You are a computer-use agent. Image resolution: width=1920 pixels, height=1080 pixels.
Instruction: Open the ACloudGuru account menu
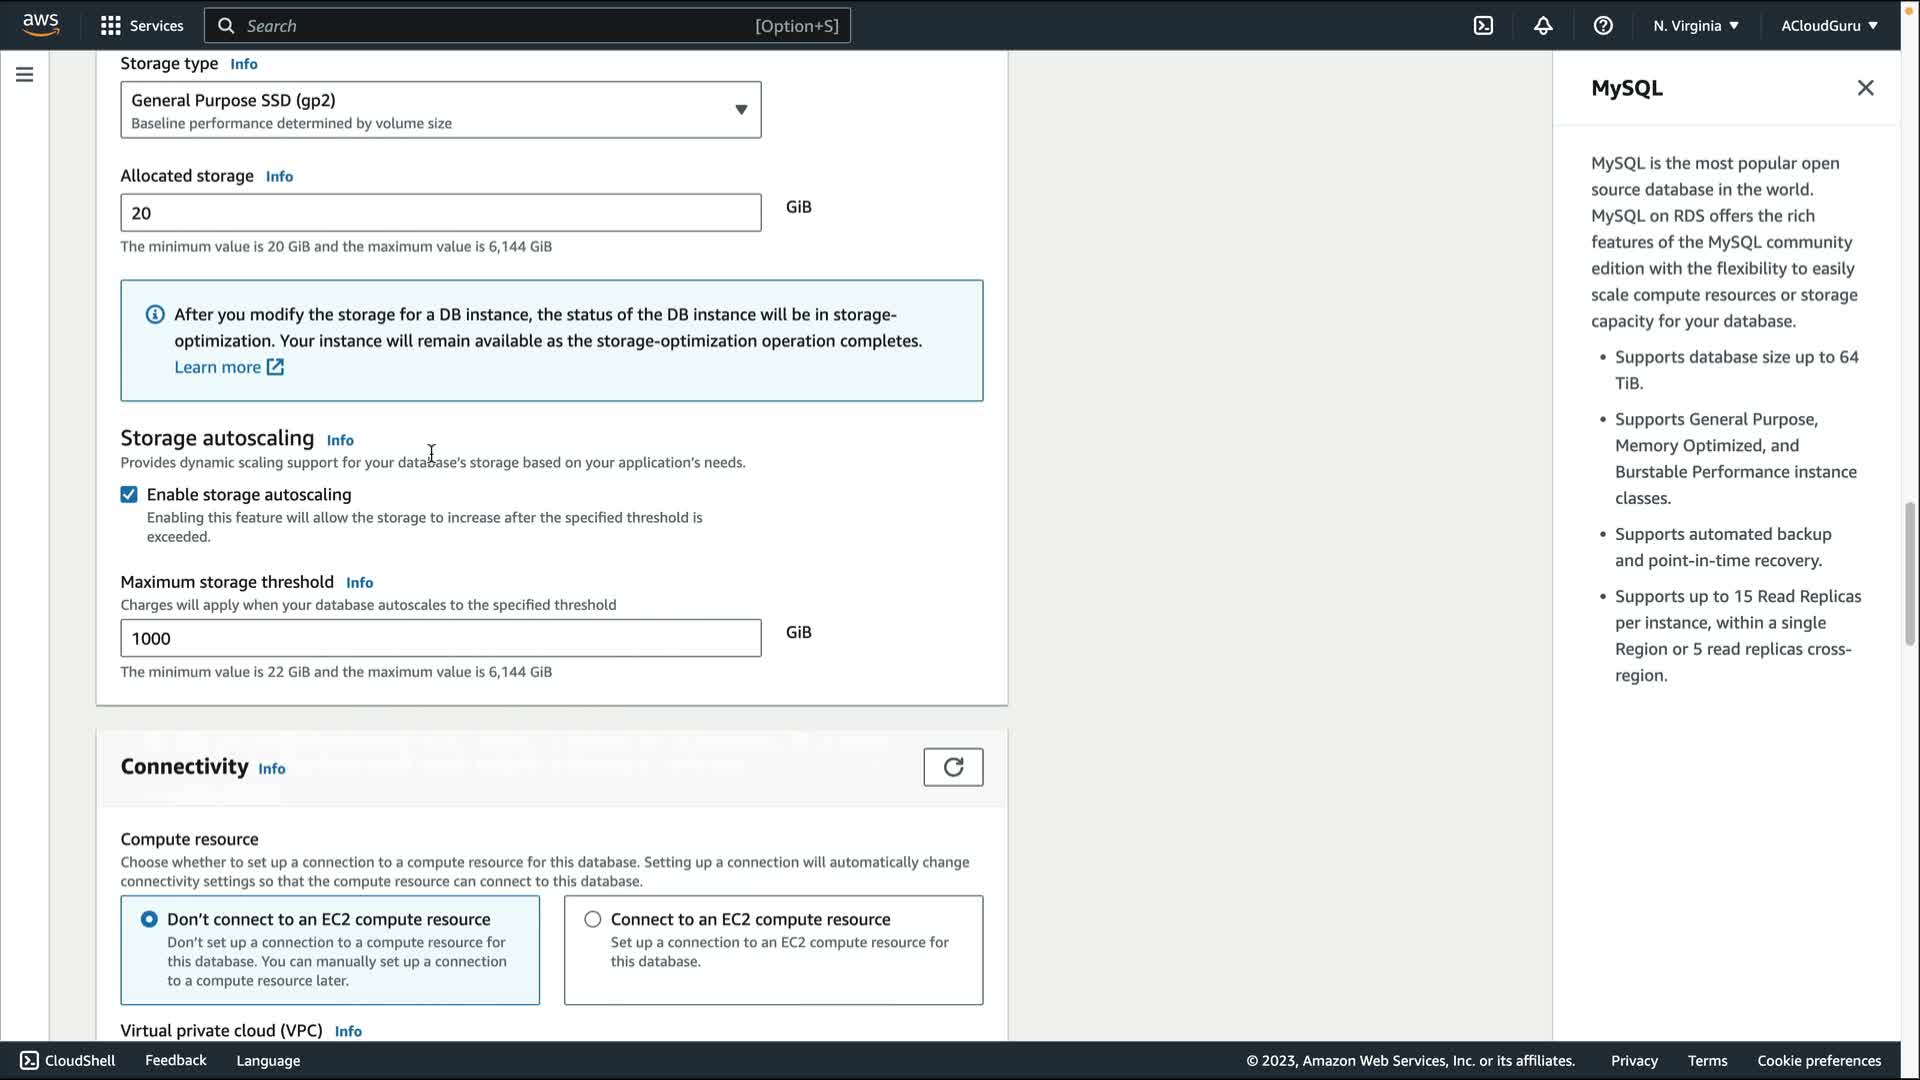click(1828, 26)
